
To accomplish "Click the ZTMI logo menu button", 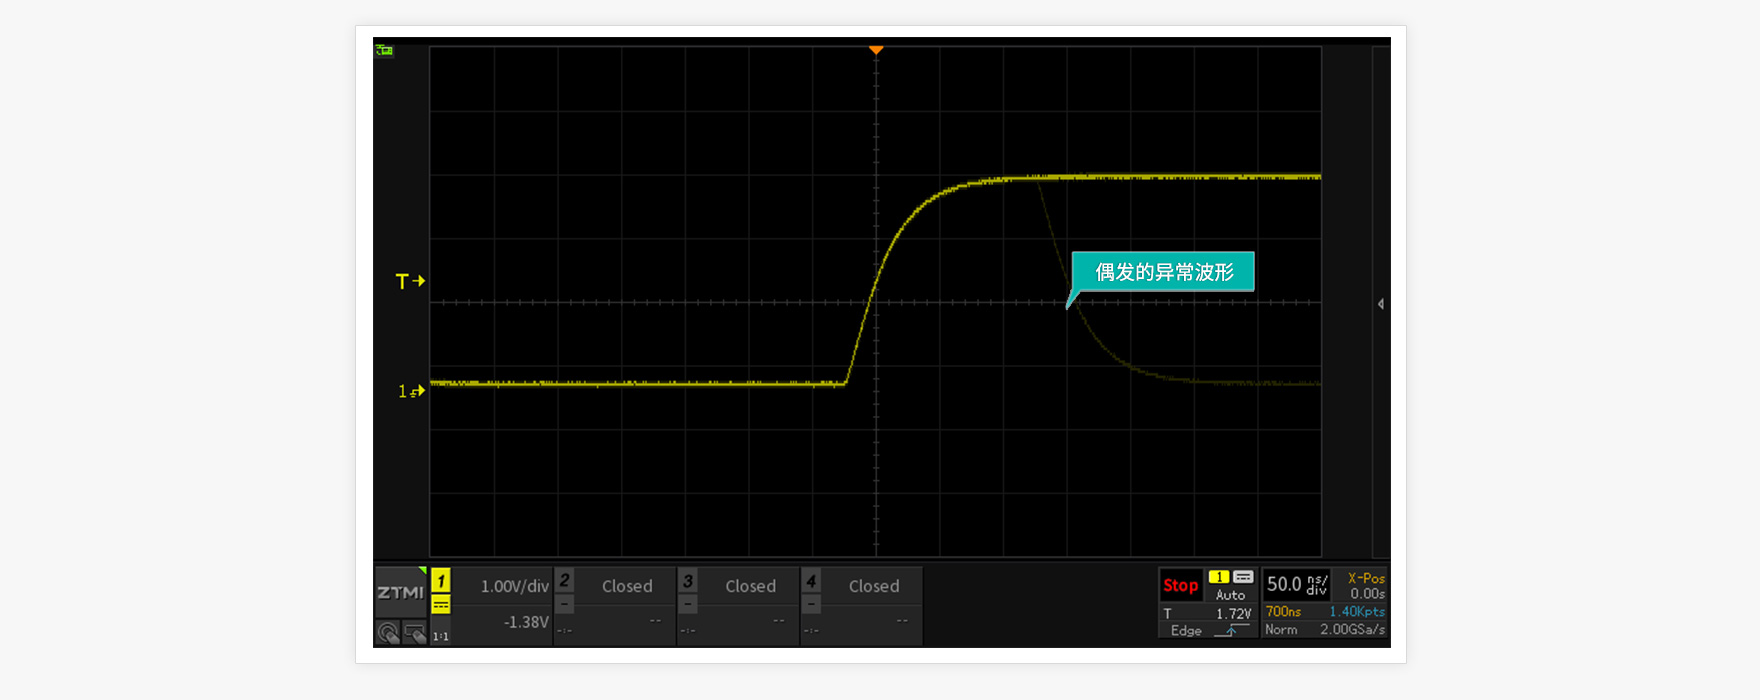I will (x=400, y=592).
